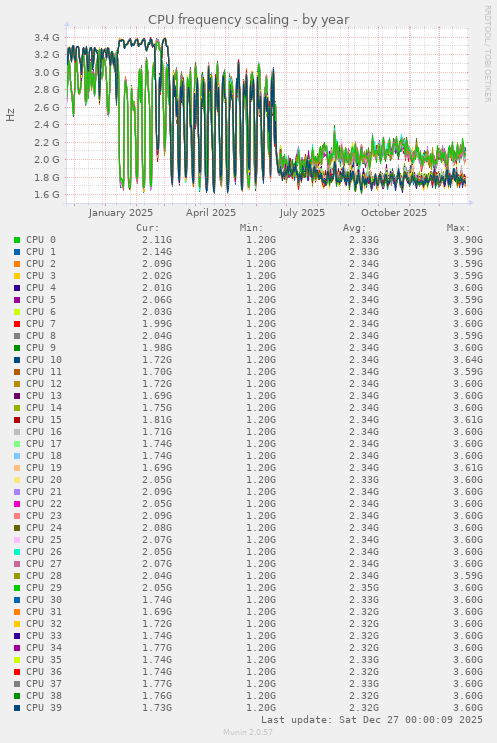The image size is (497, 743).
Task: Click CPU 9's current value 1.98G
Action: click(157, 348)
